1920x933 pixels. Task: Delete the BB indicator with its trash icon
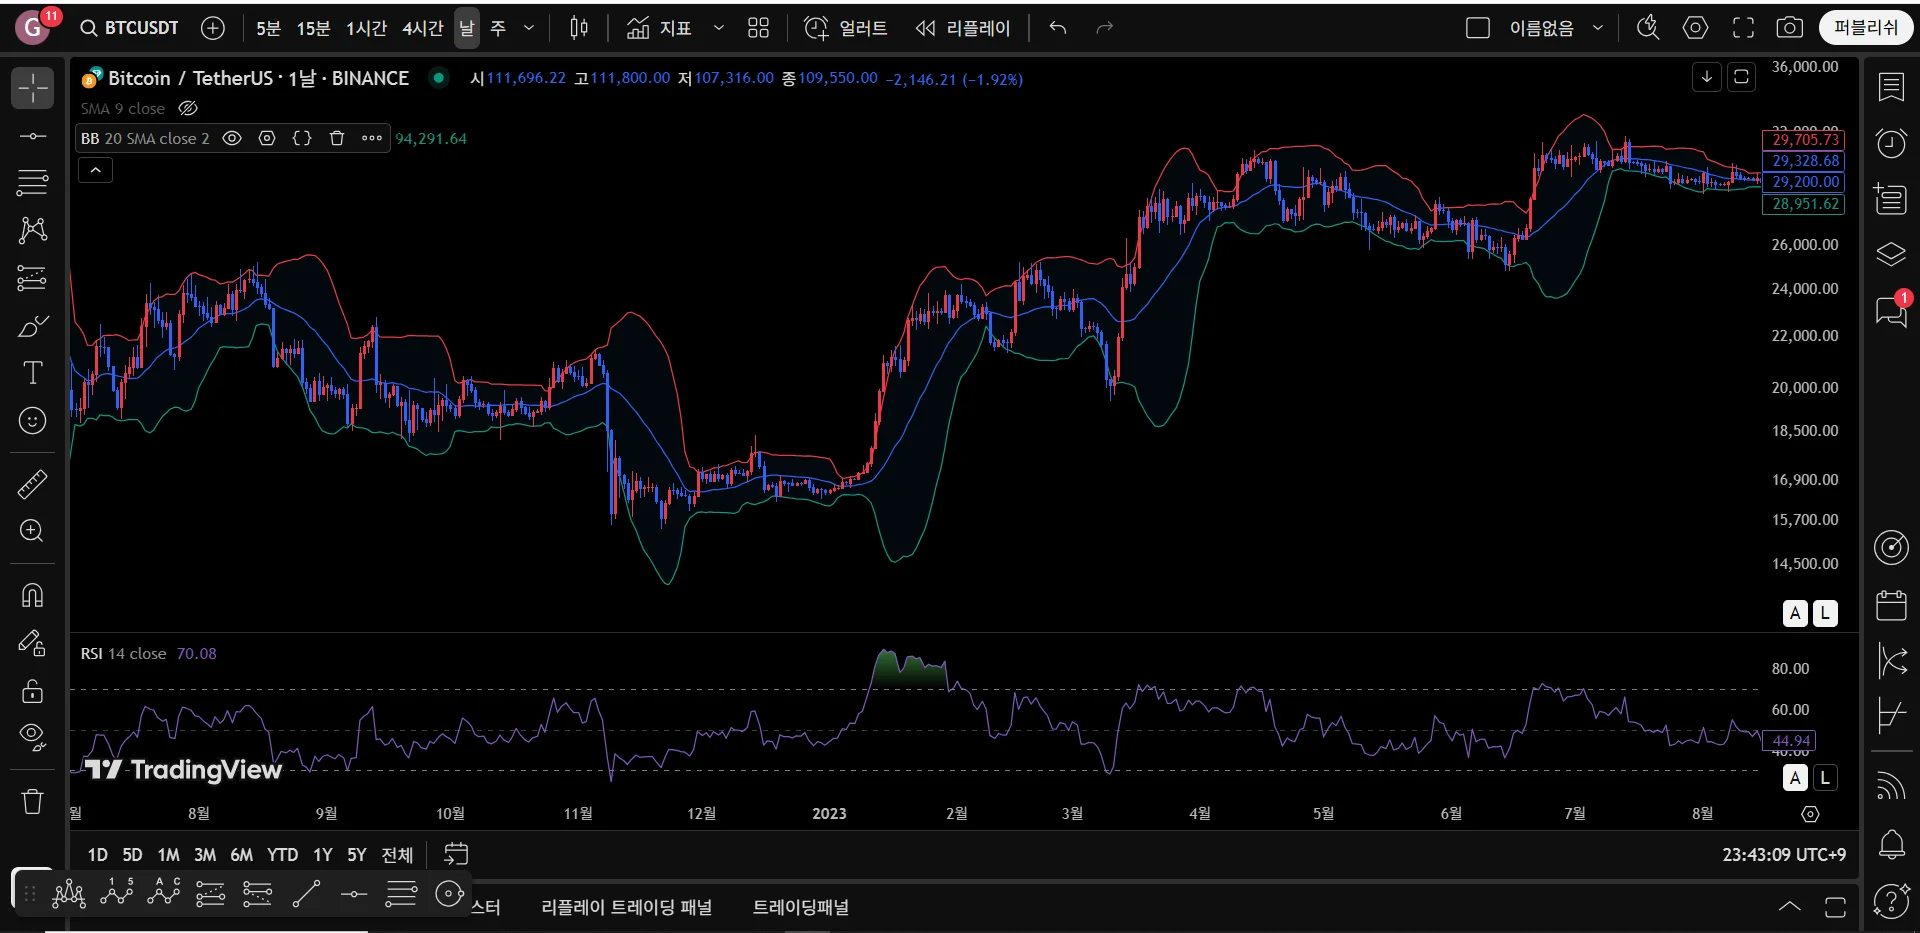click(x=337, y=139)
